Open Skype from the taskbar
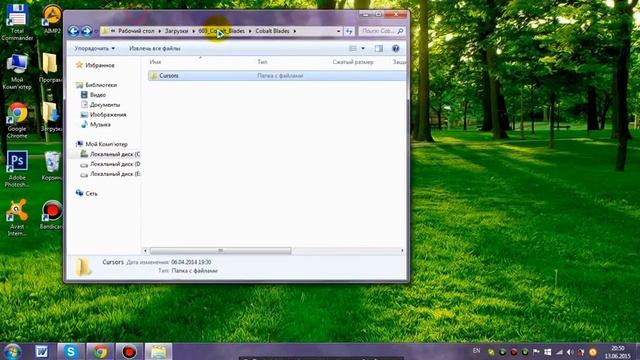 (x=71, y=352)
